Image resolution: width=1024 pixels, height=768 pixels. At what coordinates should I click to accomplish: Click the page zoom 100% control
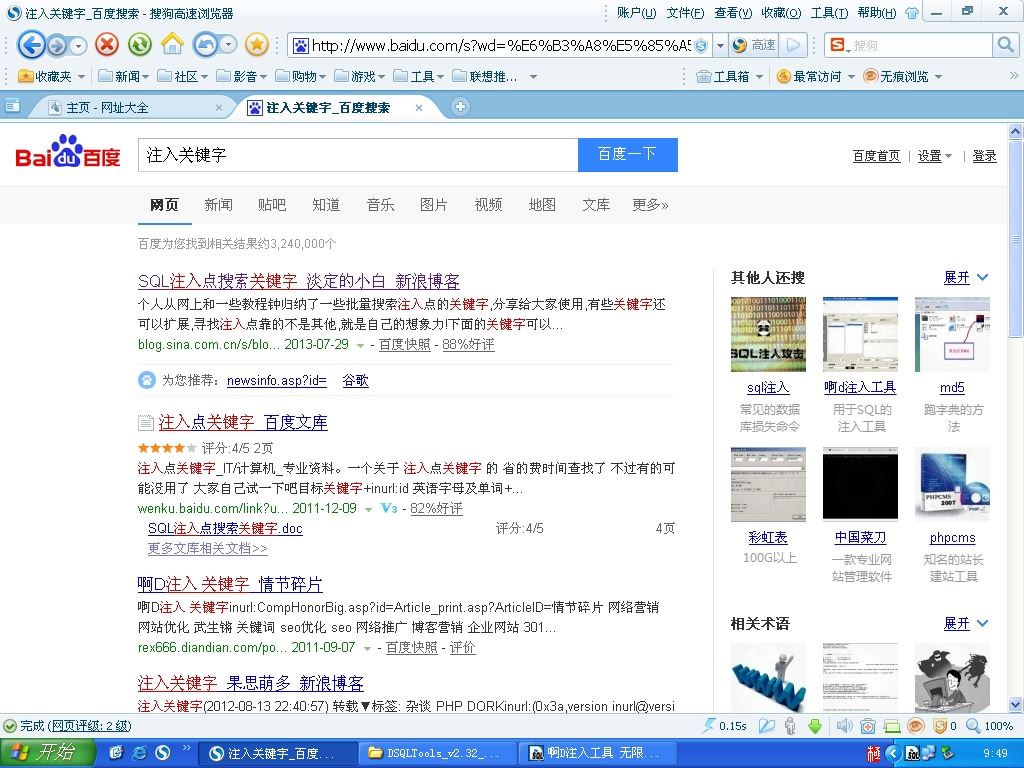[989, 726]
